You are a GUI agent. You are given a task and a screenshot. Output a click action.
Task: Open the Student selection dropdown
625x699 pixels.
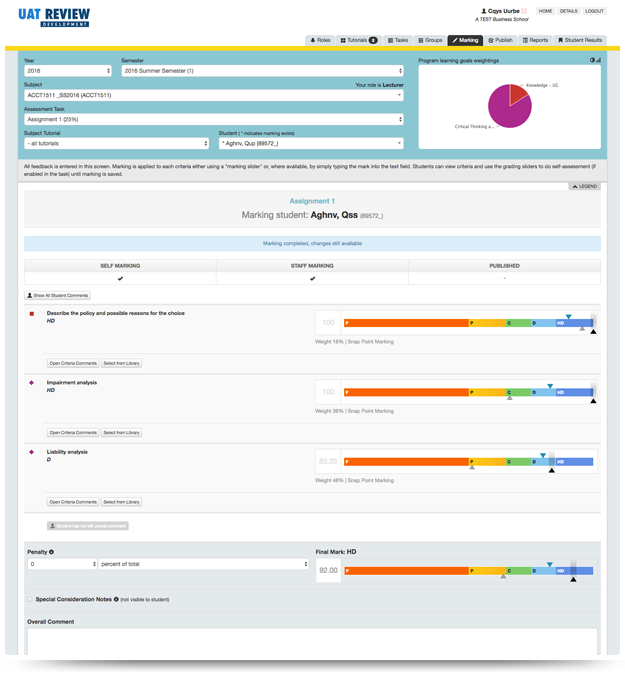pos(310,143)
